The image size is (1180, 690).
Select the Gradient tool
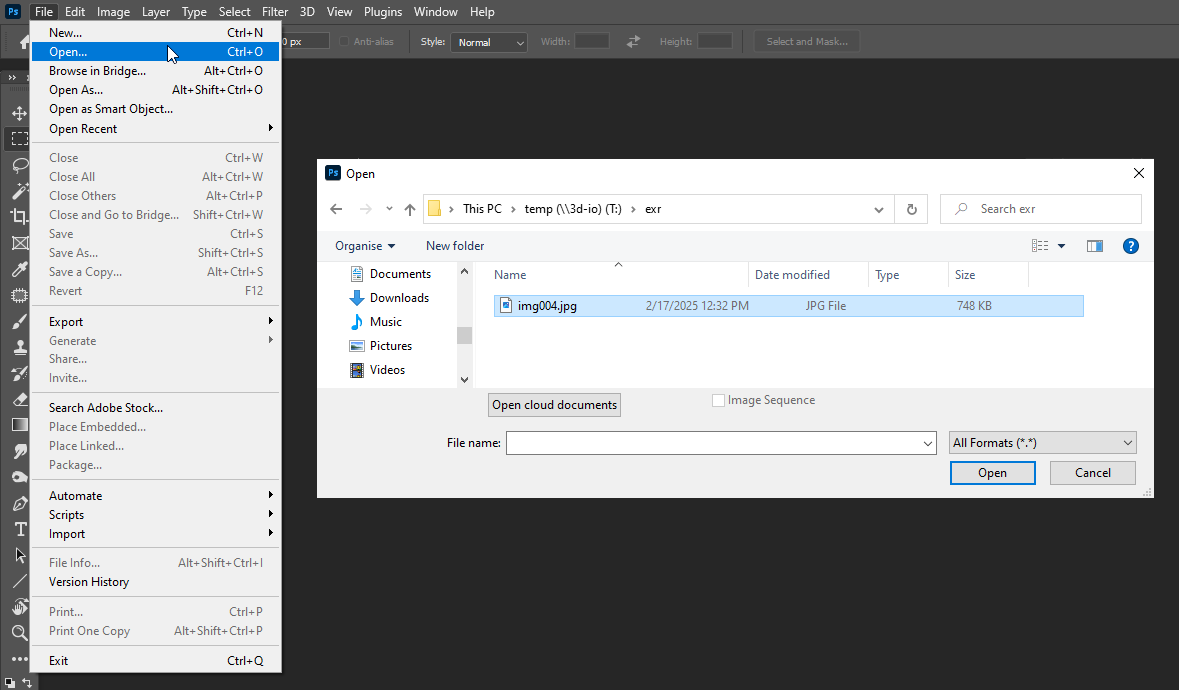click(20, 425)
